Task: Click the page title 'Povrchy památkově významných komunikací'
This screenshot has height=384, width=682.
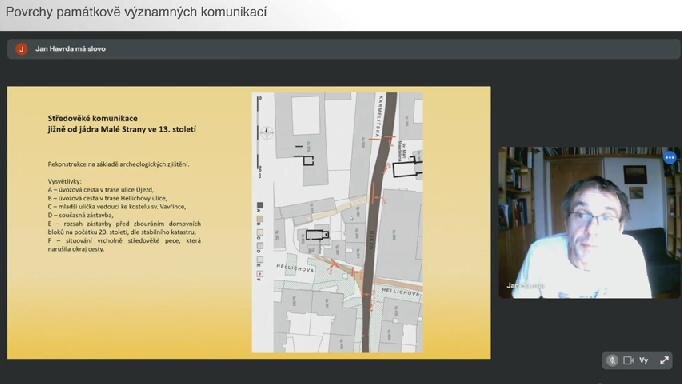Action: (136, 12)
